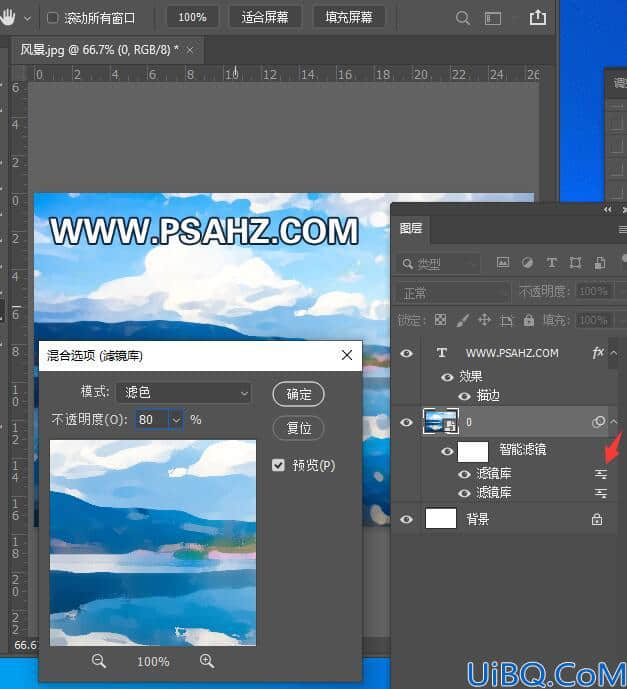Open the workspace layout icon
Image resolution: width=627 pixels, height=689 pixels.
(x=493, y=18)
